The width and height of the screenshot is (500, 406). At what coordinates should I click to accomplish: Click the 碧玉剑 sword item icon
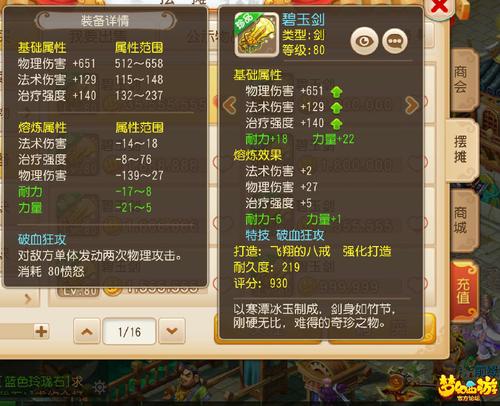[x=256, y=35]
